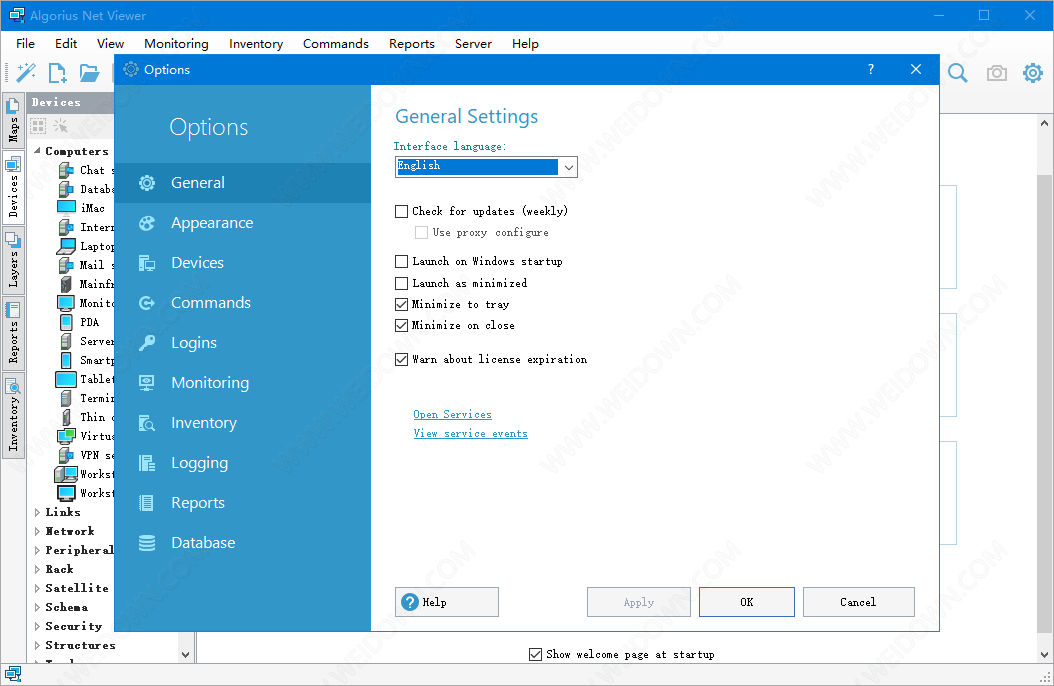Switch to the Layers side panel
Screen dimensions: 1054x686
point(13,259)
